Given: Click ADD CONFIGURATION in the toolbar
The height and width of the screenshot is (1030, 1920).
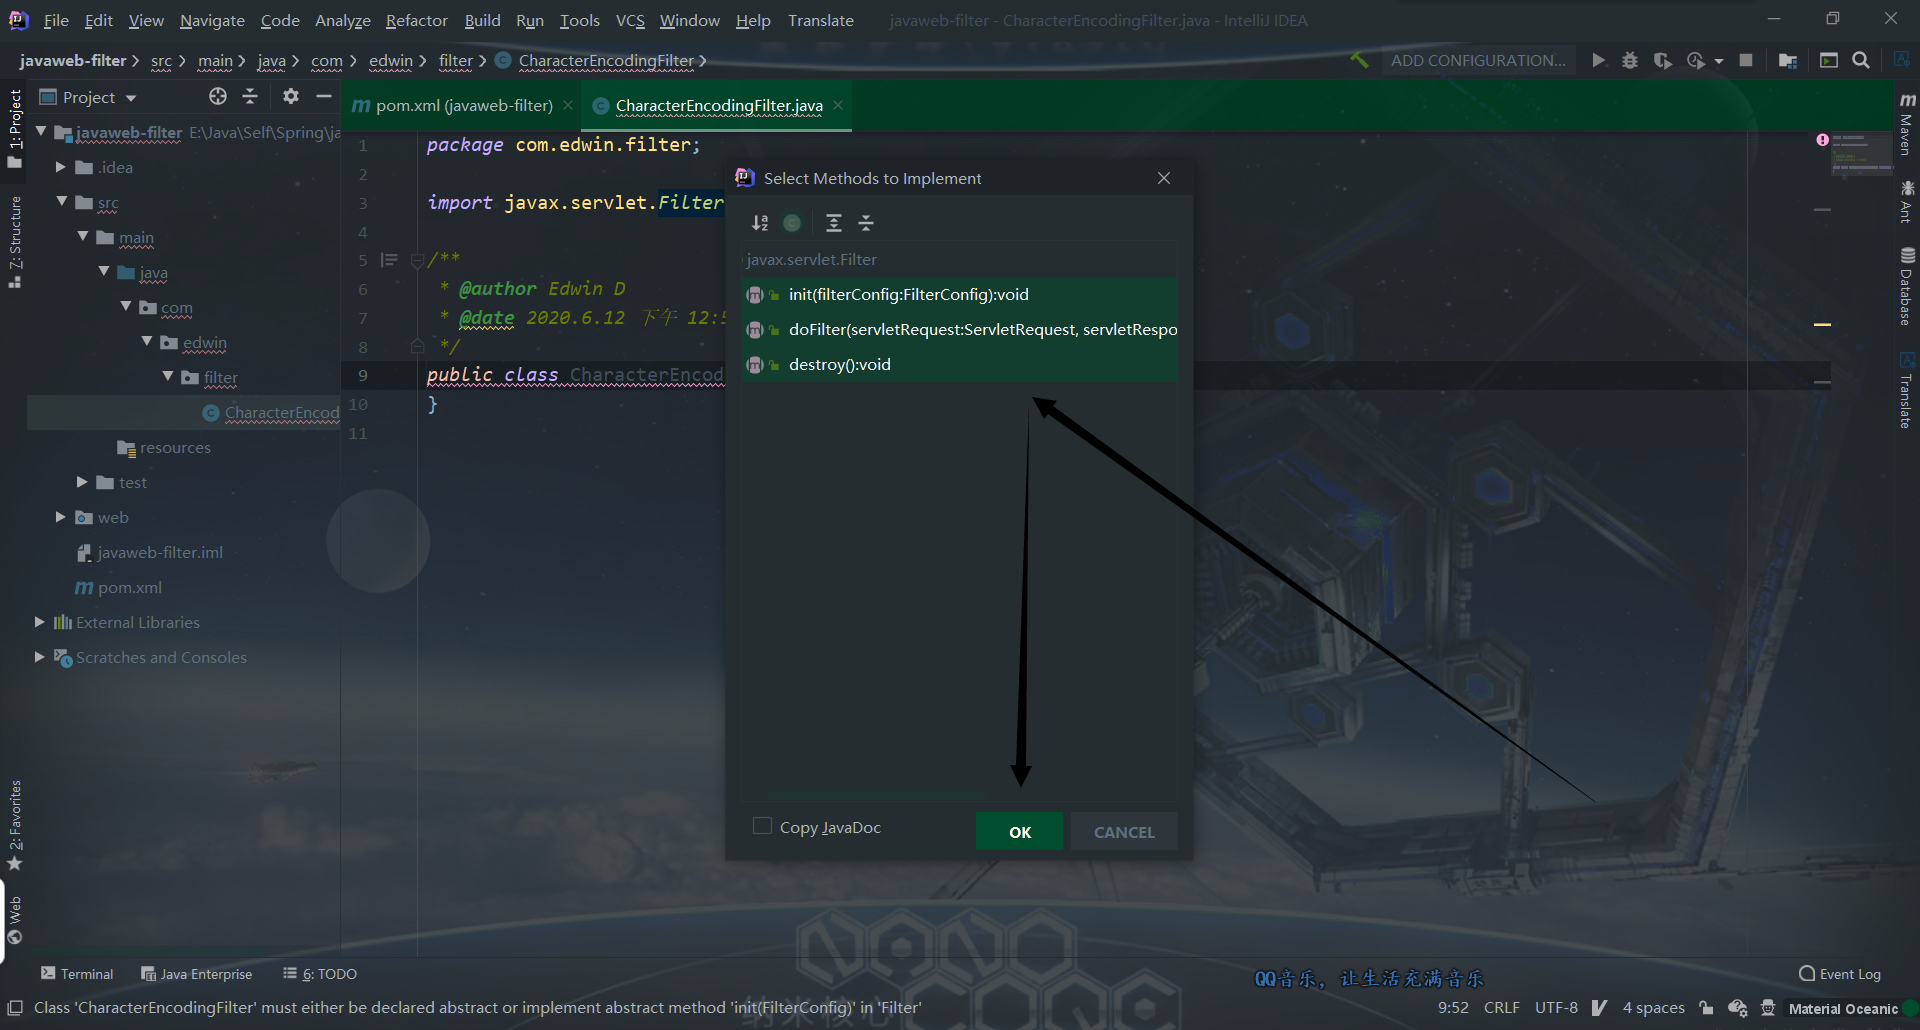Looking at the screenshot, I should [x=1479, y=60].
